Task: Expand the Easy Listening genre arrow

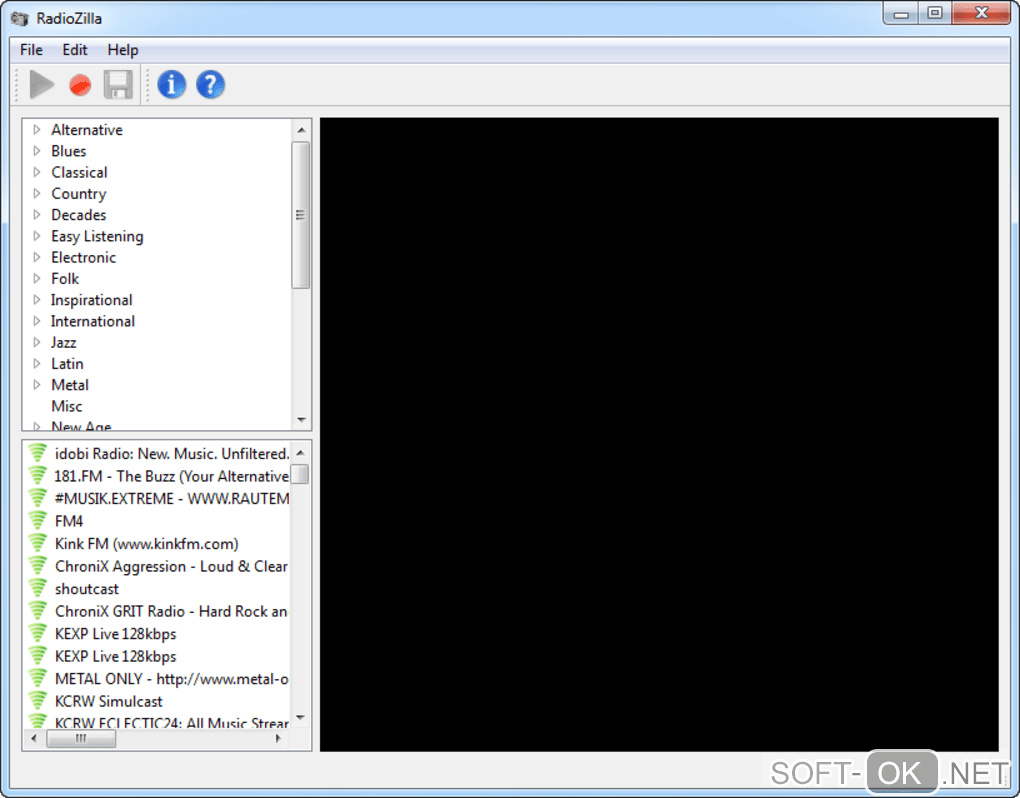Action: click(x=37, y=236)
